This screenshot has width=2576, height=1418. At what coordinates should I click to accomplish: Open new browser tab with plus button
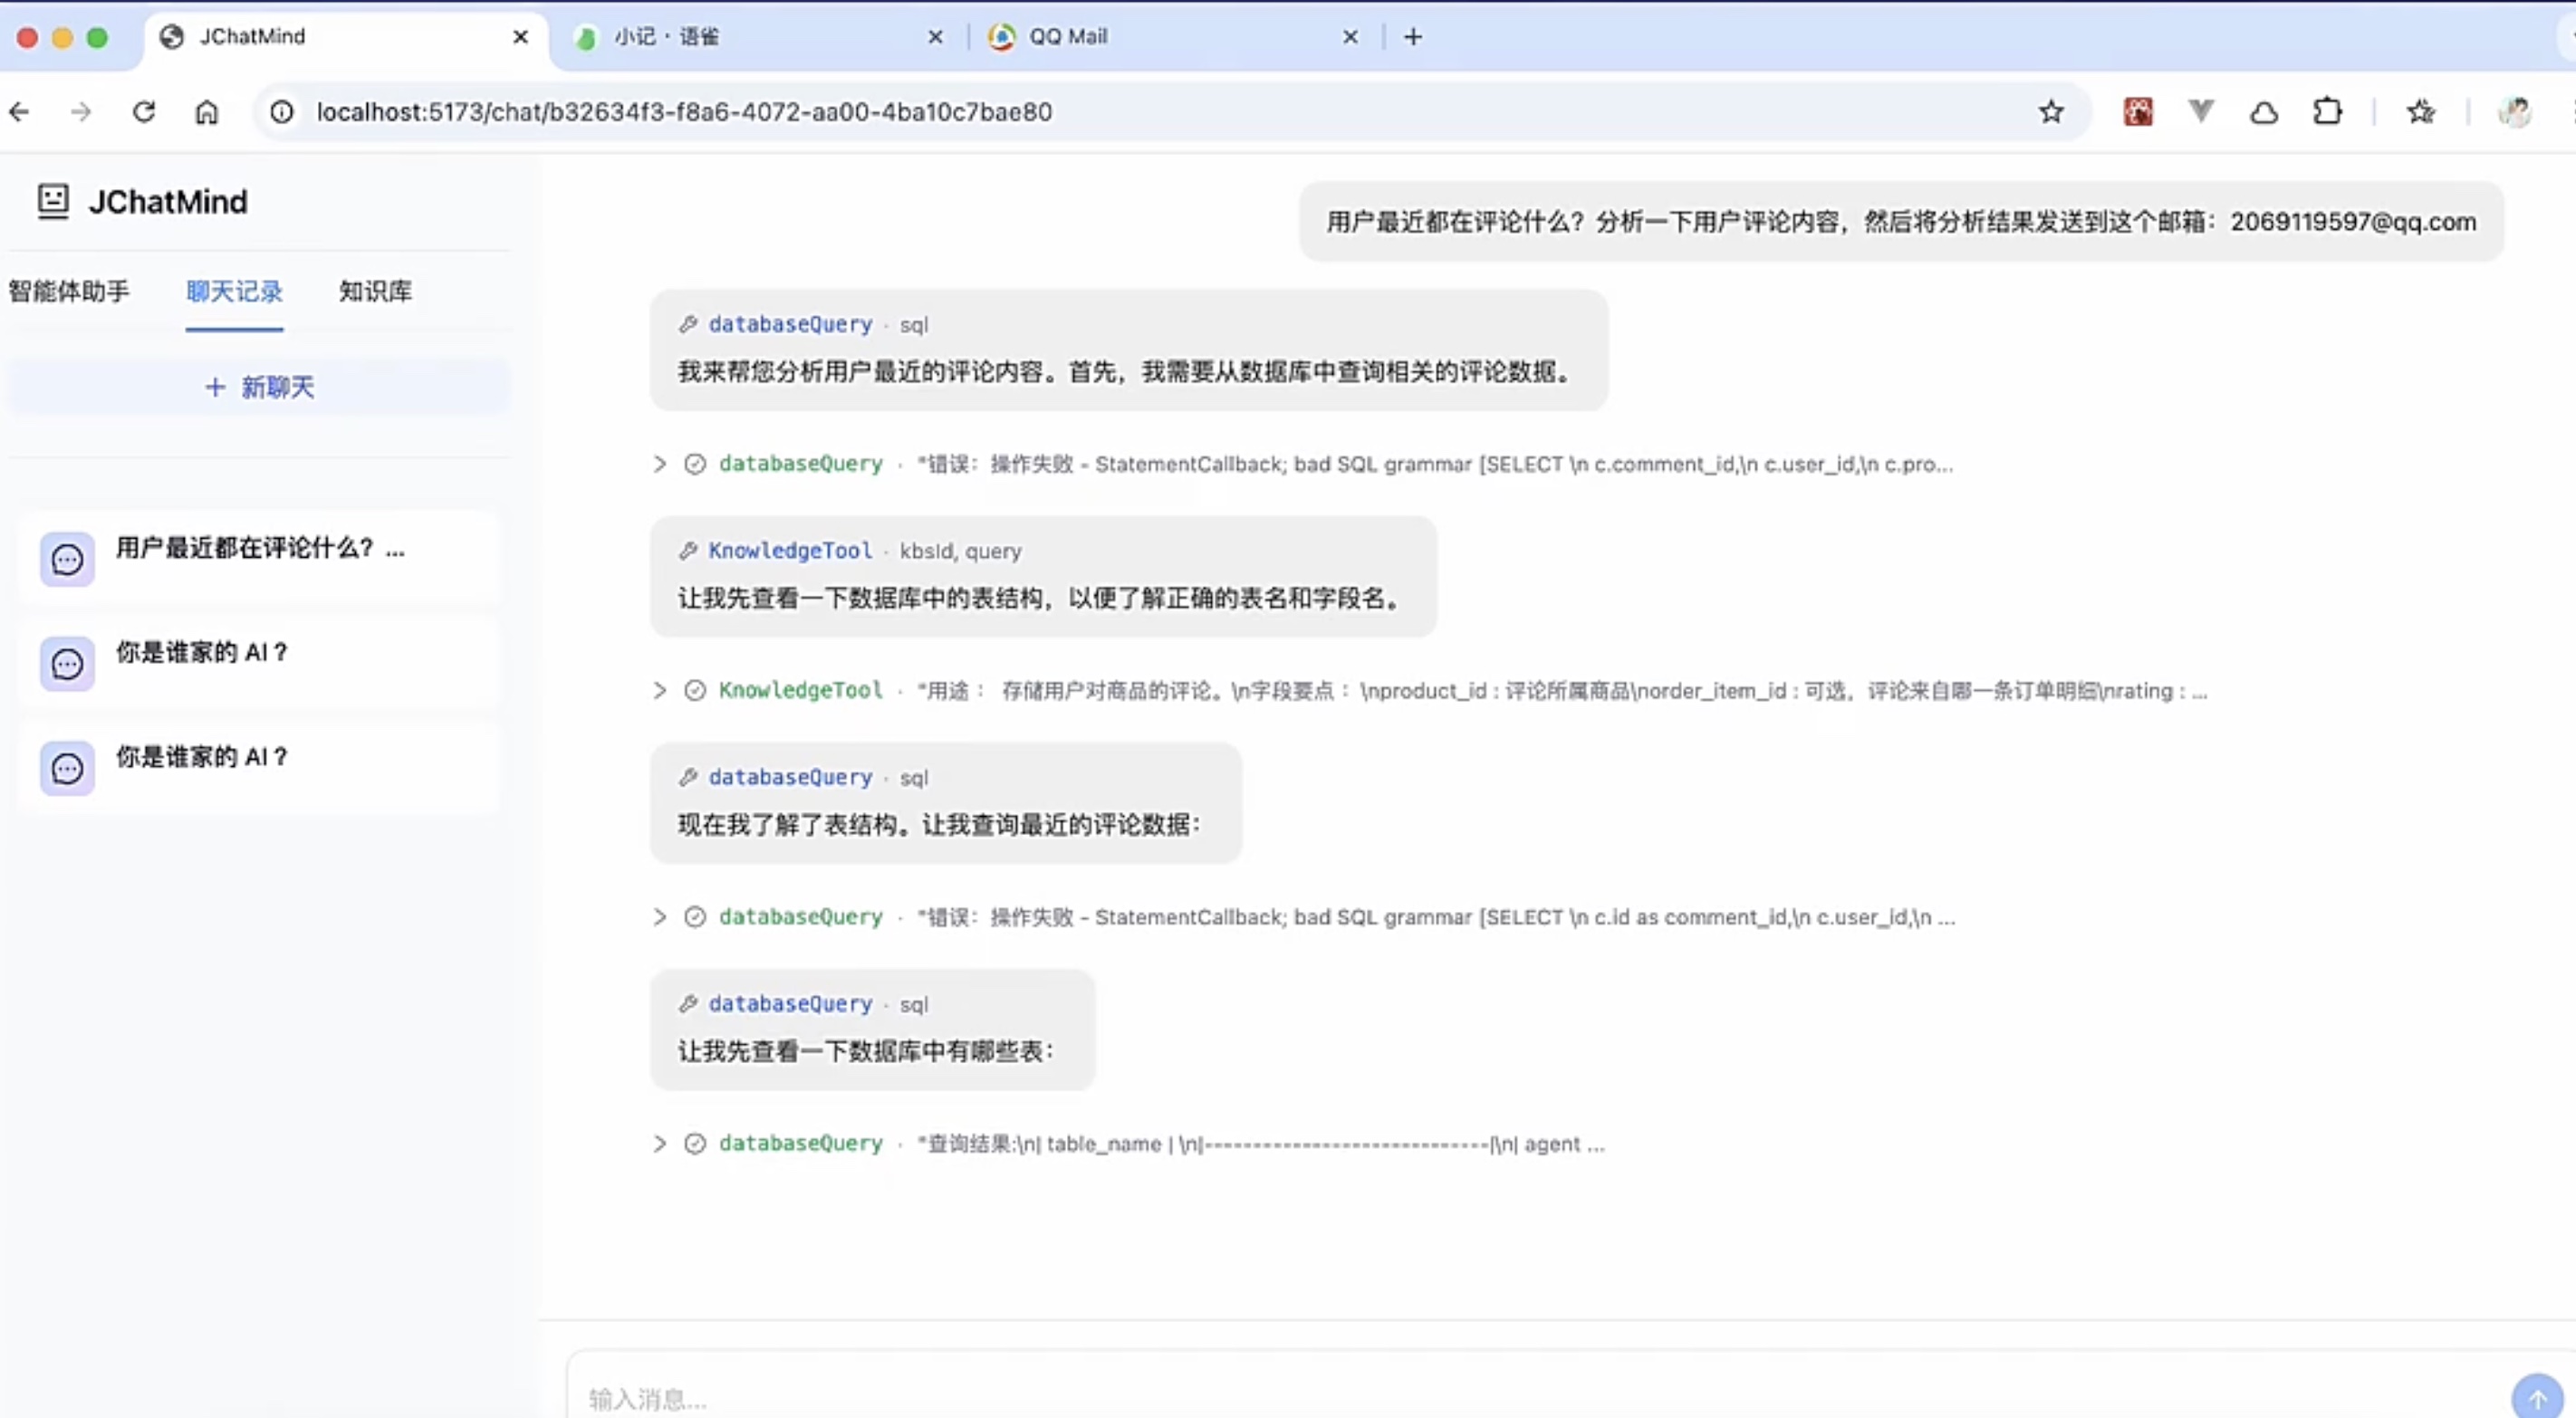point(1413,37)
